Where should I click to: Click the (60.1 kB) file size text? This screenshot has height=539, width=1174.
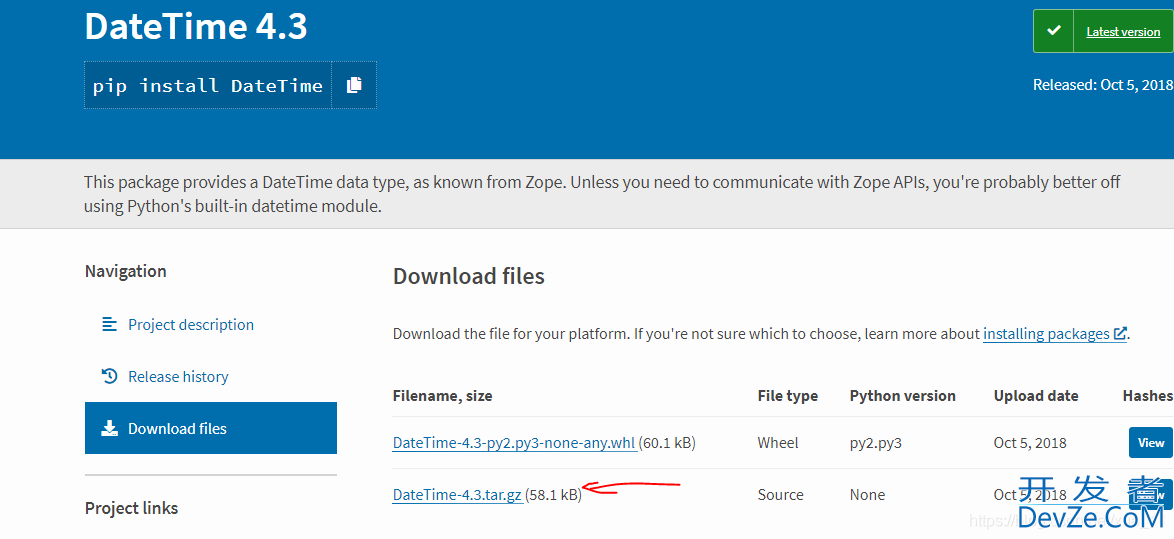click(x=667, y=443)
